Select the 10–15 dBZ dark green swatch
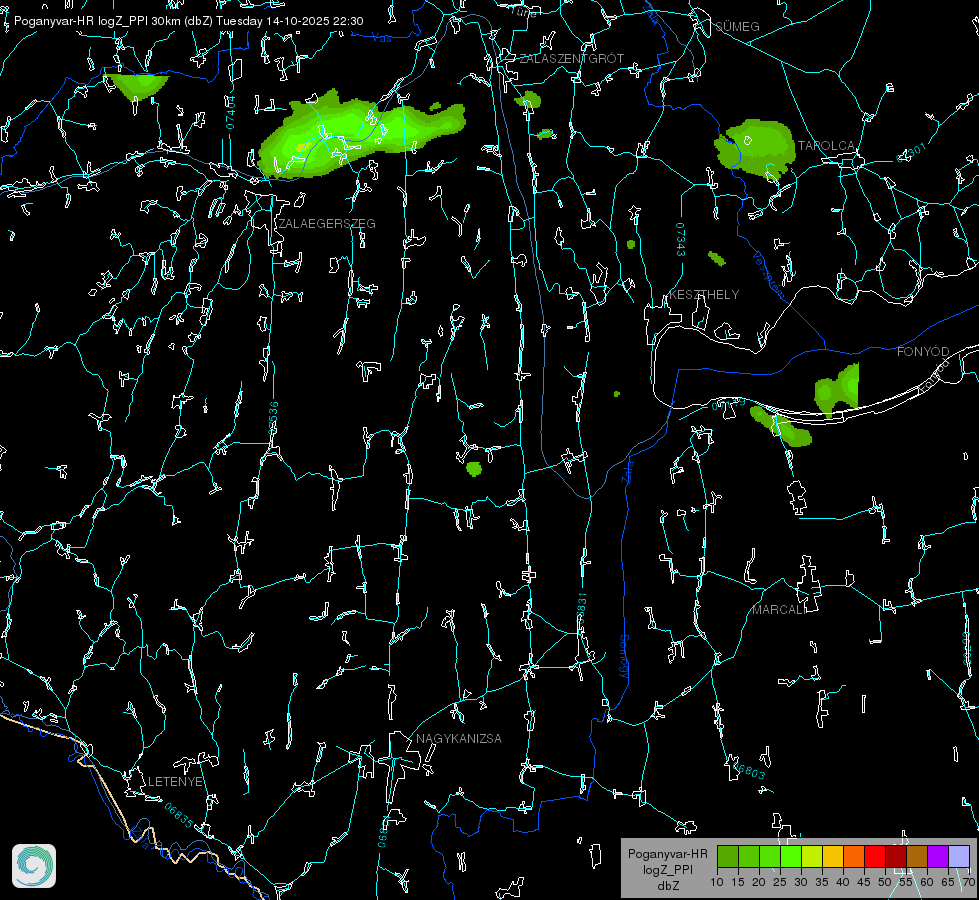Screen dimensions: 979x900 point(728,856)
